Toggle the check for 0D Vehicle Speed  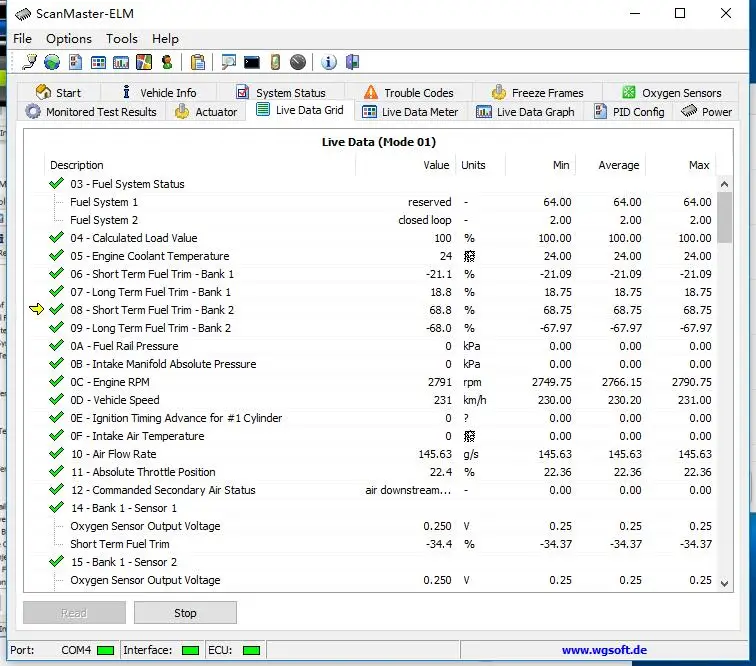coord(56,400)
